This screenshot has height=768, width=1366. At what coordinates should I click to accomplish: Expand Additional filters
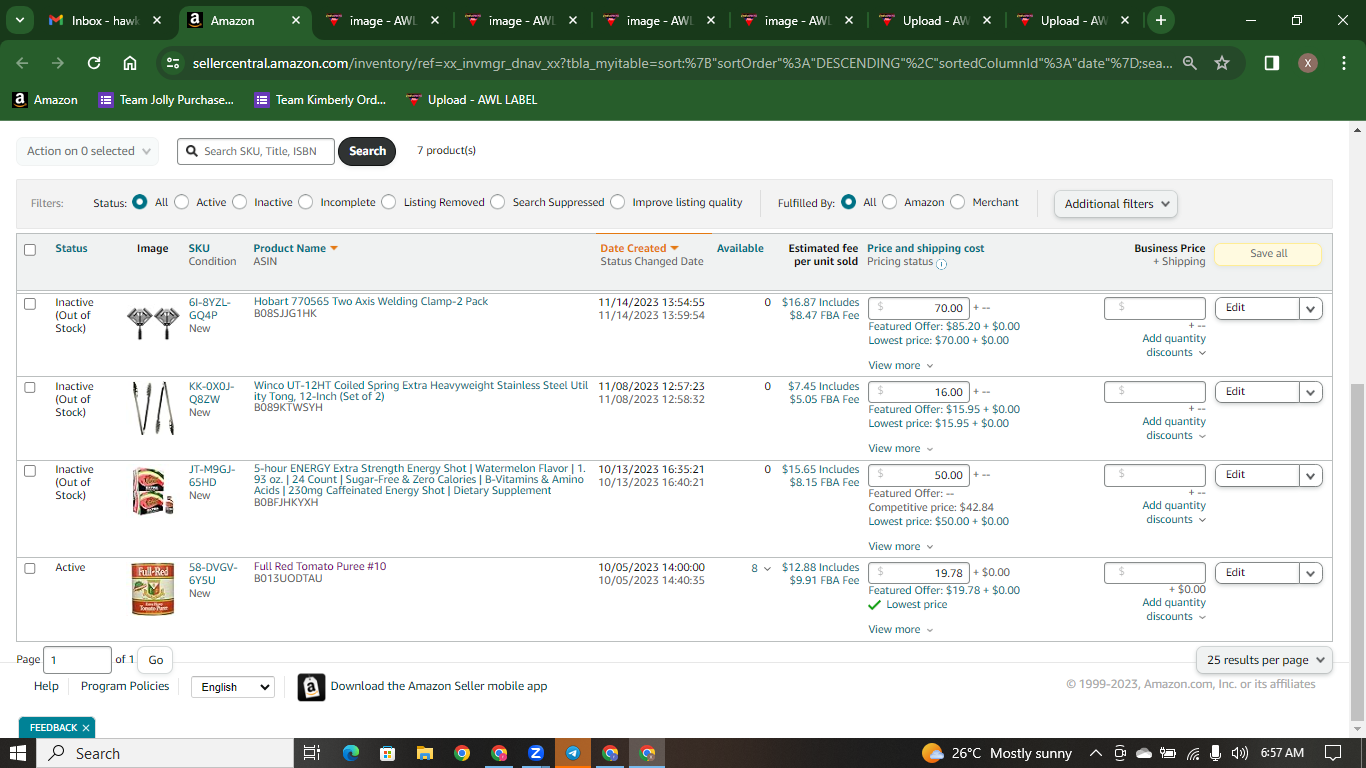click(x=1115, y=204)
